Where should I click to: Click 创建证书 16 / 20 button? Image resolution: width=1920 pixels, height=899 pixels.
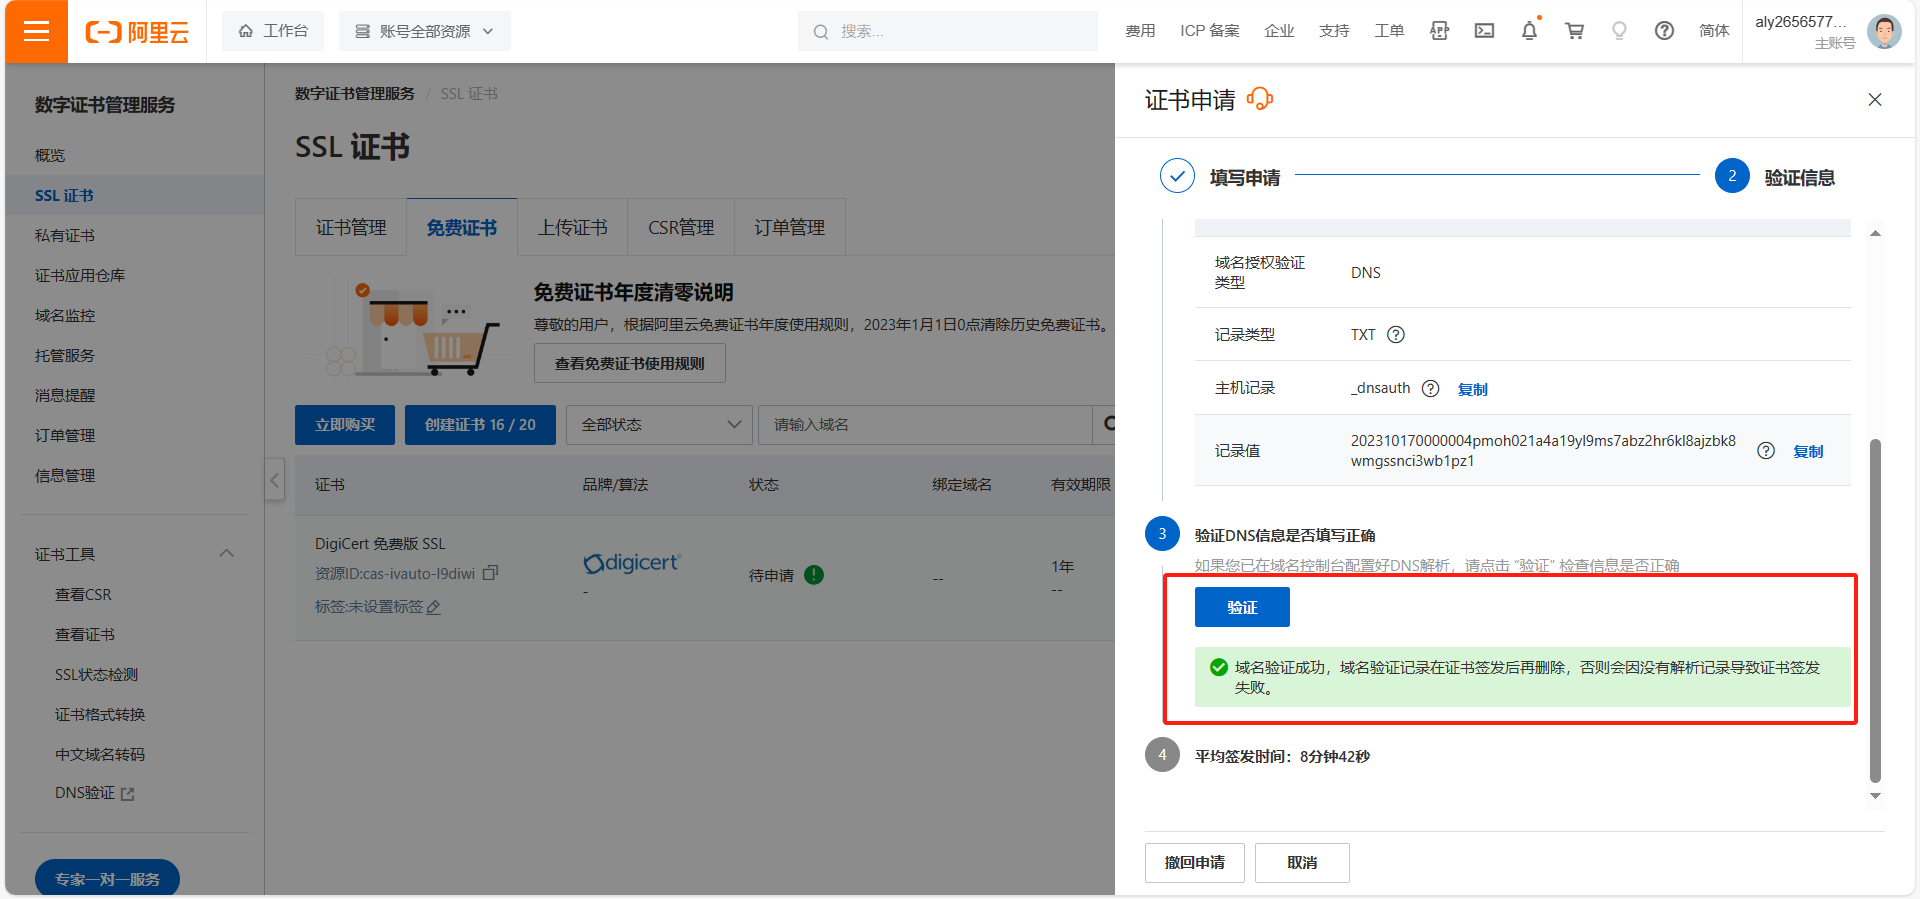480,425
